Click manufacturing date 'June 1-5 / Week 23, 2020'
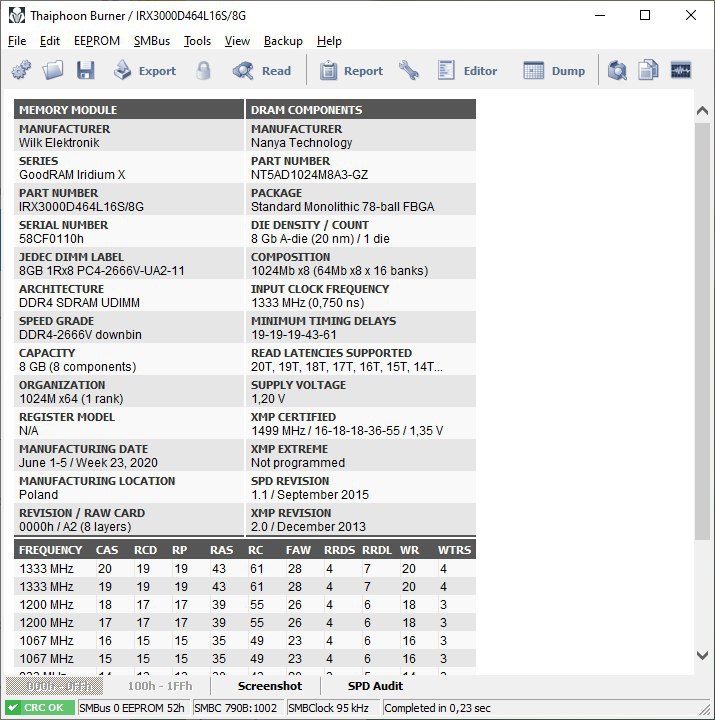 (88, 463)
